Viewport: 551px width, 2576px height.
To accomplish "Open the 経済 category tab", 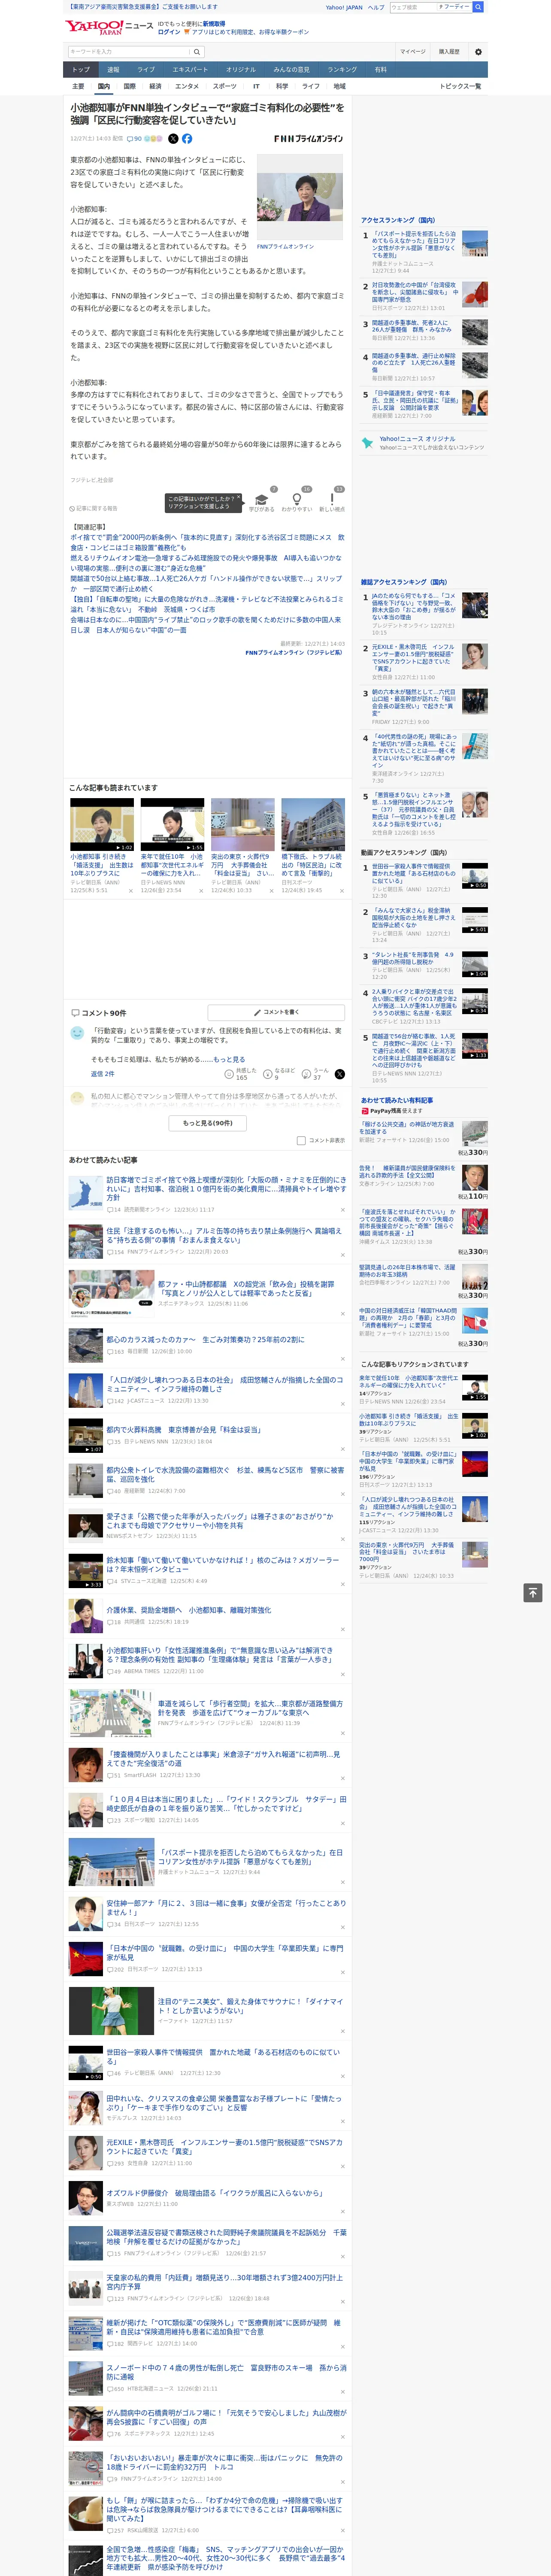I will [155, 87].
